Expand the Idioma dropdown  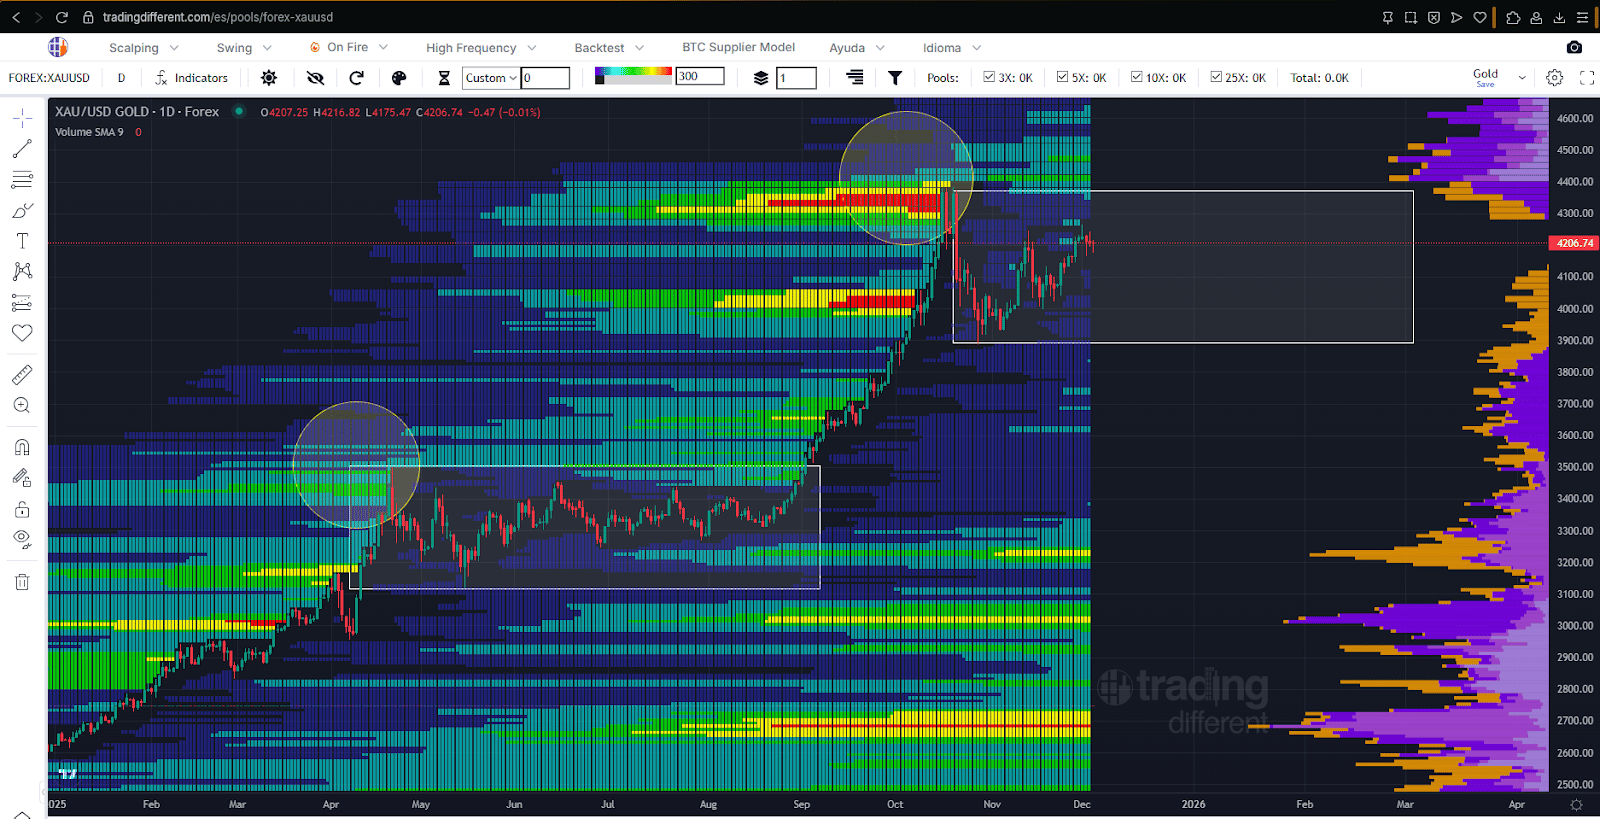pyautogui.click(x=952, y=48)
